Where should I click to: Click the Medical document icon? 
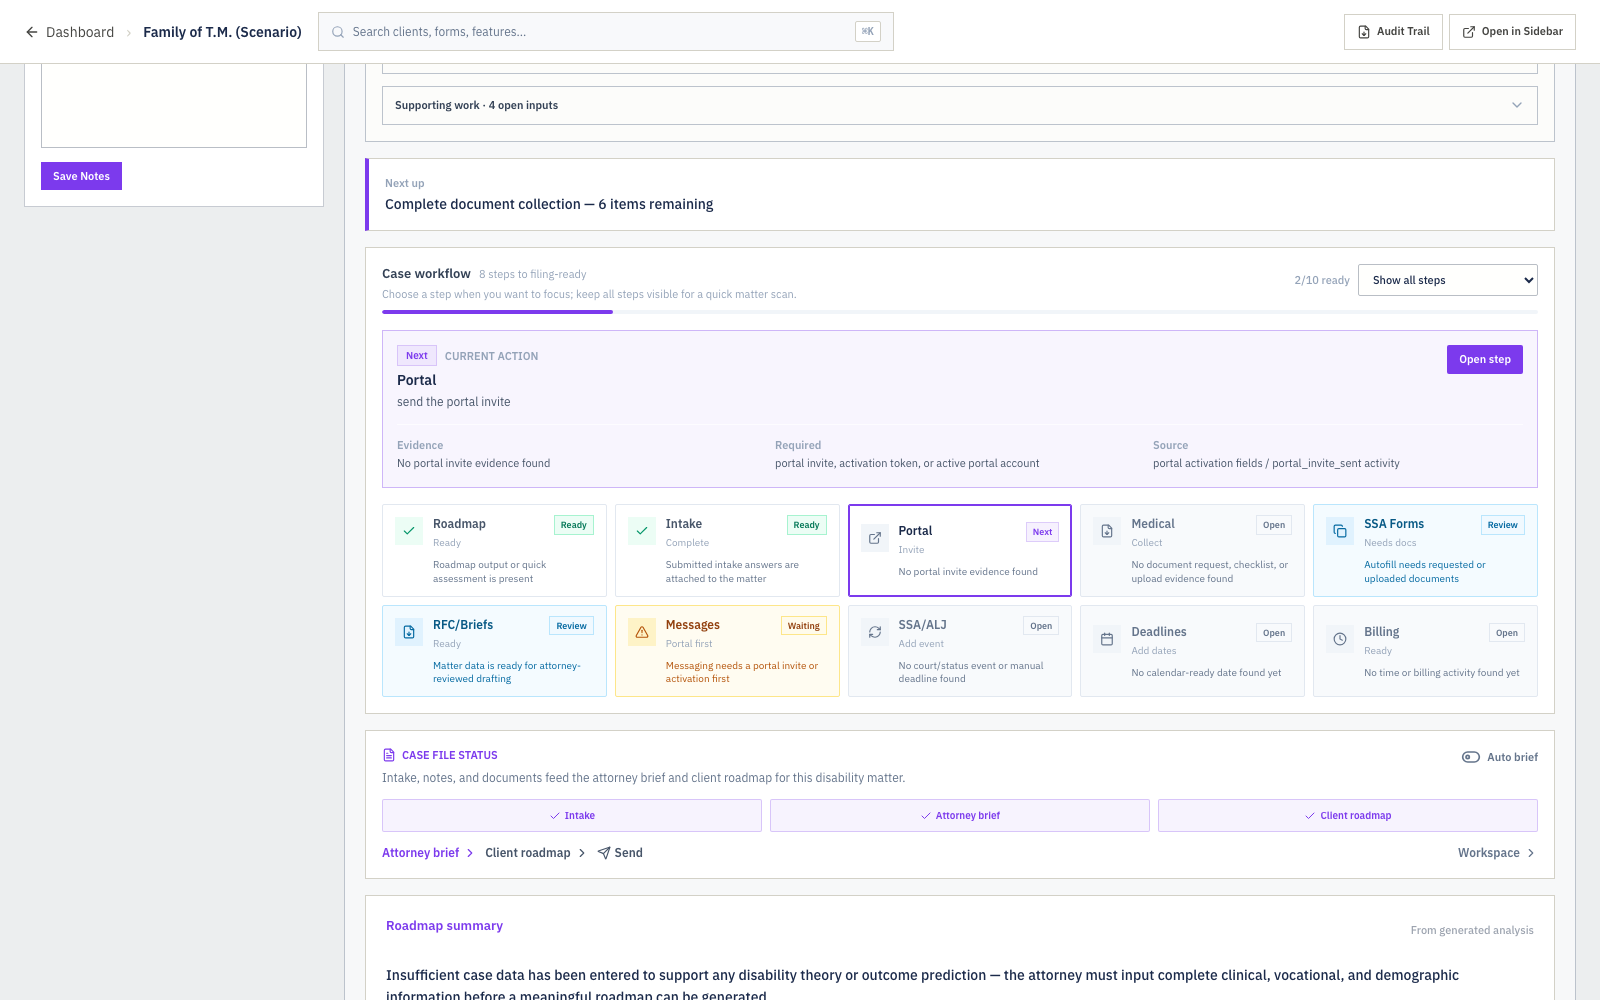tap(1107, 531)
